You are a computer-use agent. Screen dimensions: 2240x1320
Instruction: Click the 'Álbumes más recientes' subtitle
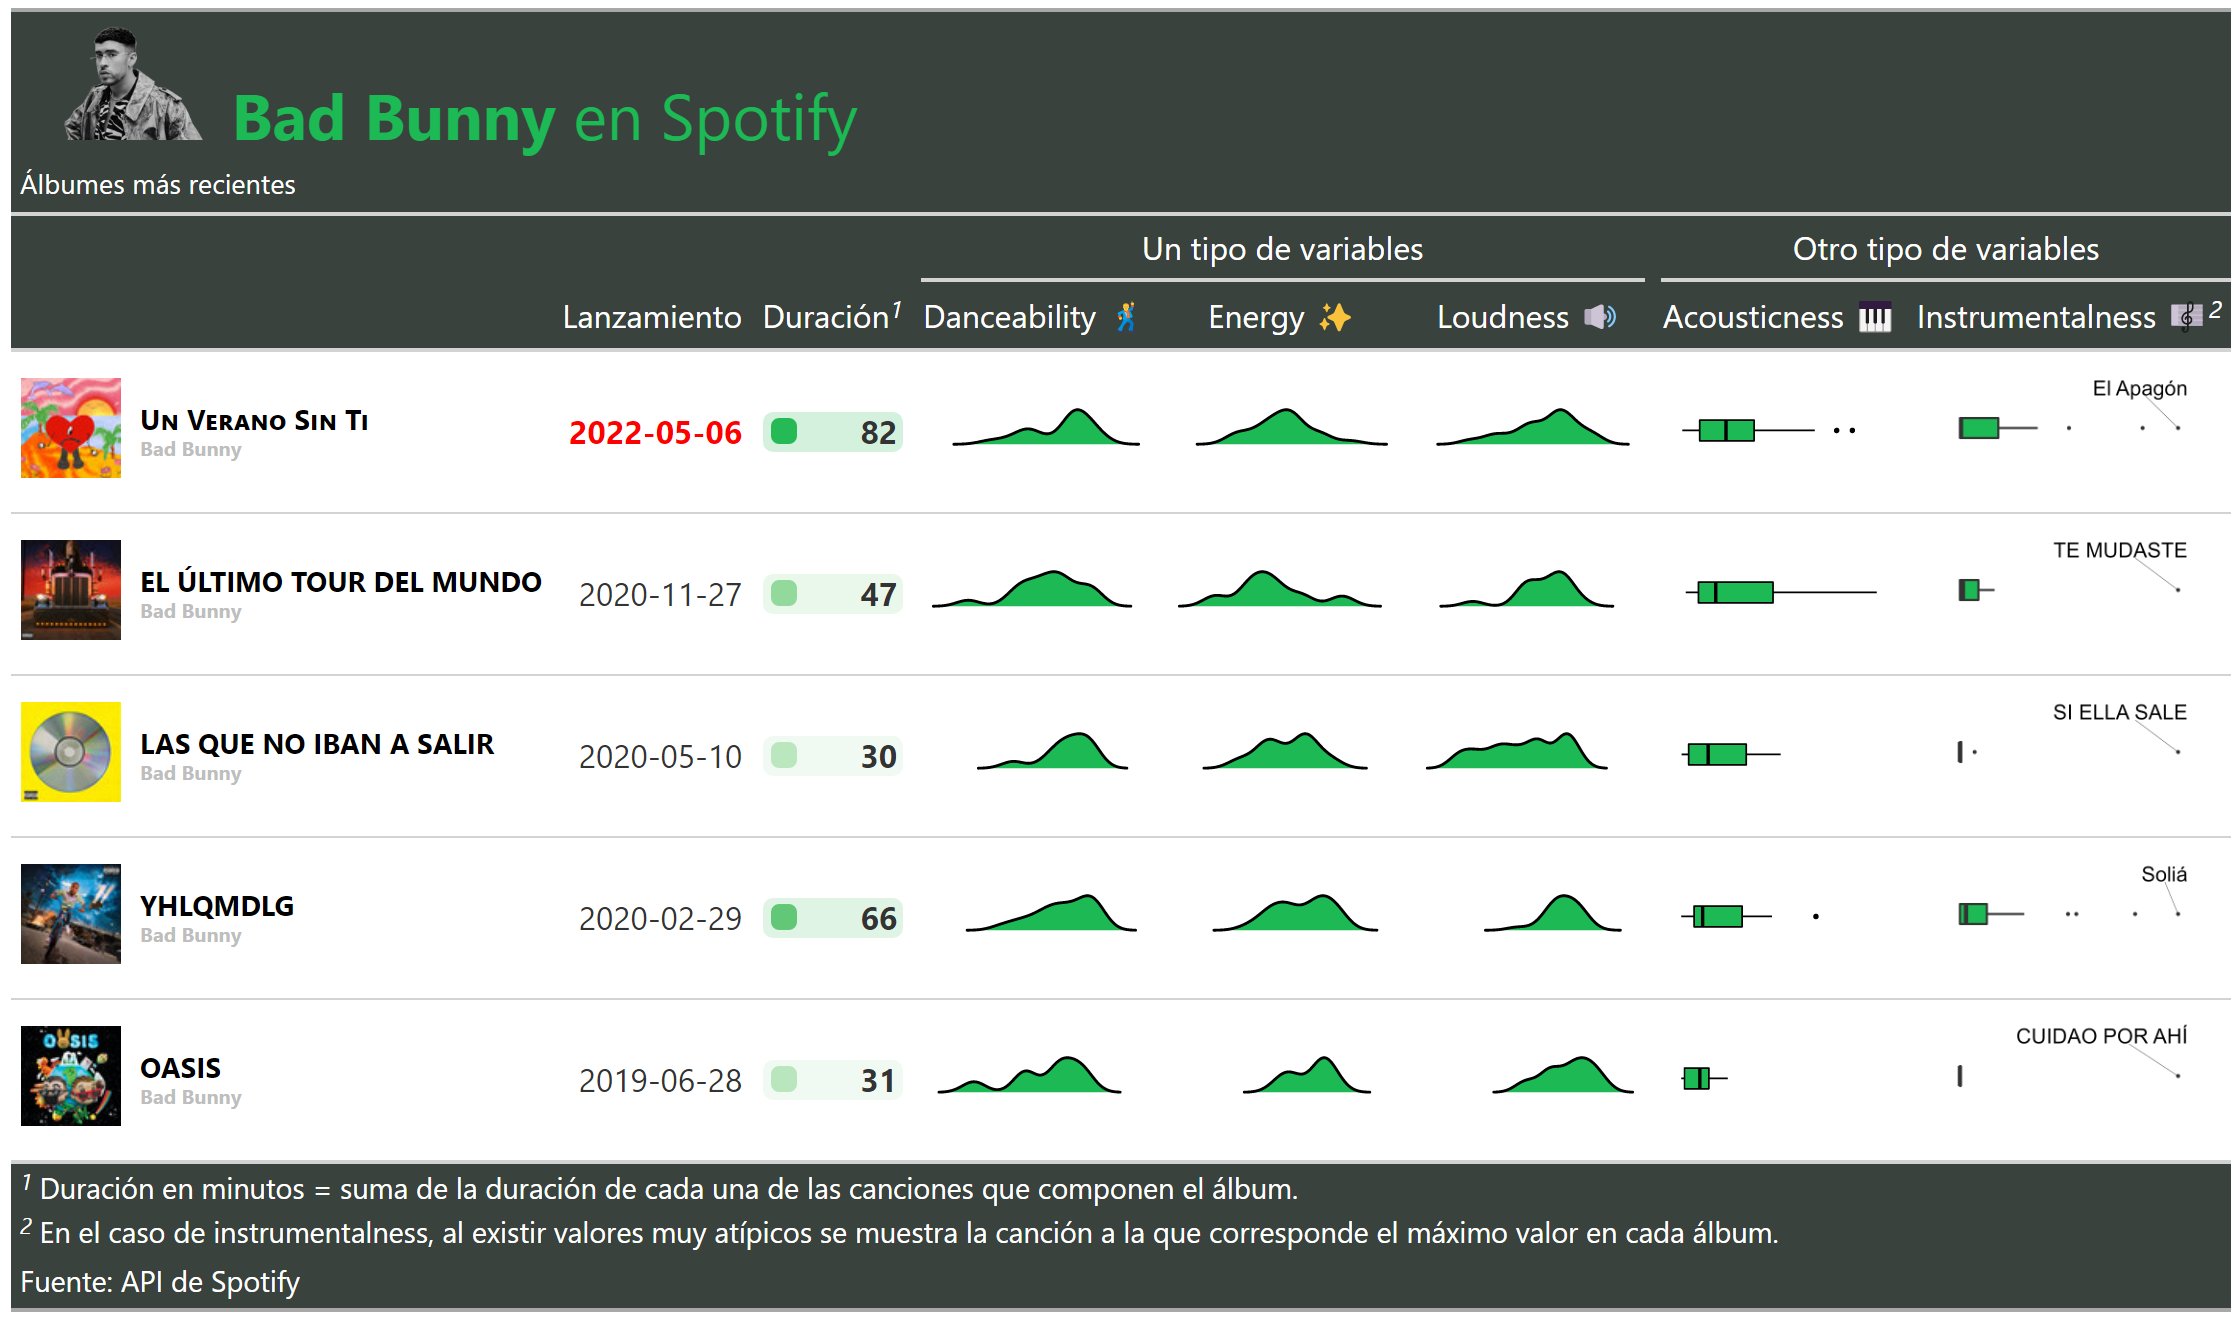pos(158,185)
